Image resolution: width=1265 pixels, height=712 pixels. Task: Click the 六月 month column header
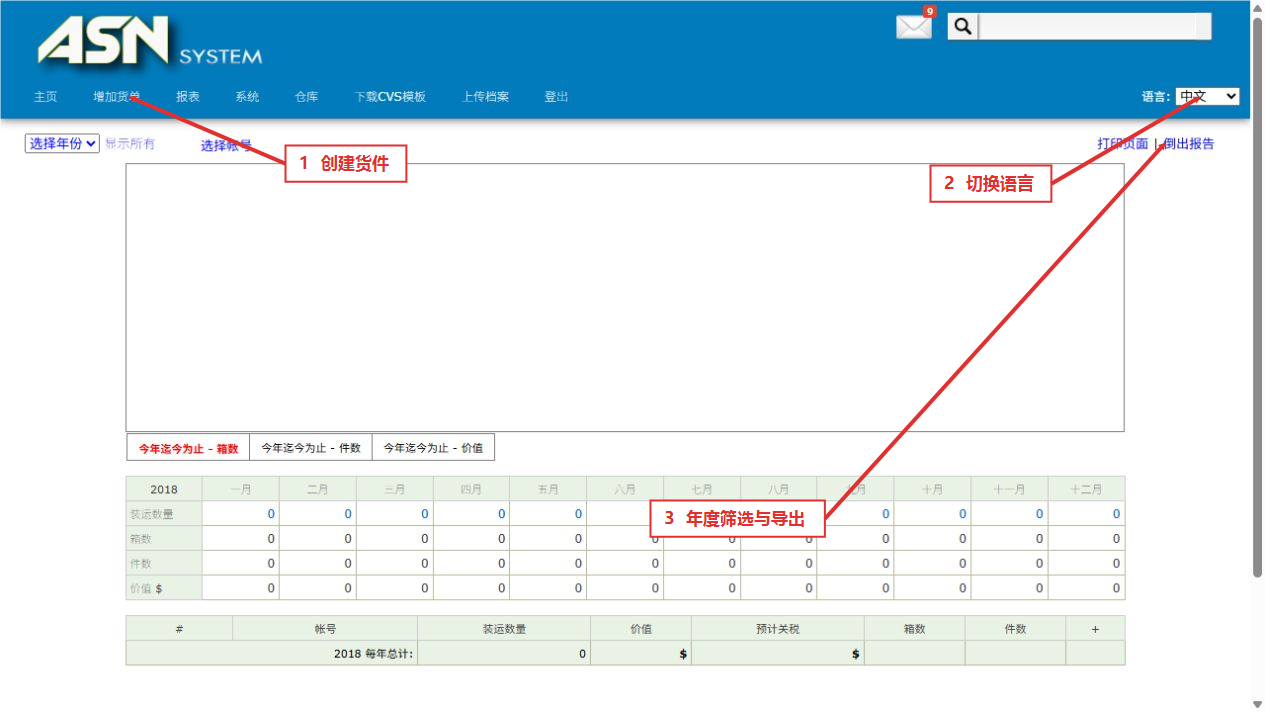tap(625, 490)
